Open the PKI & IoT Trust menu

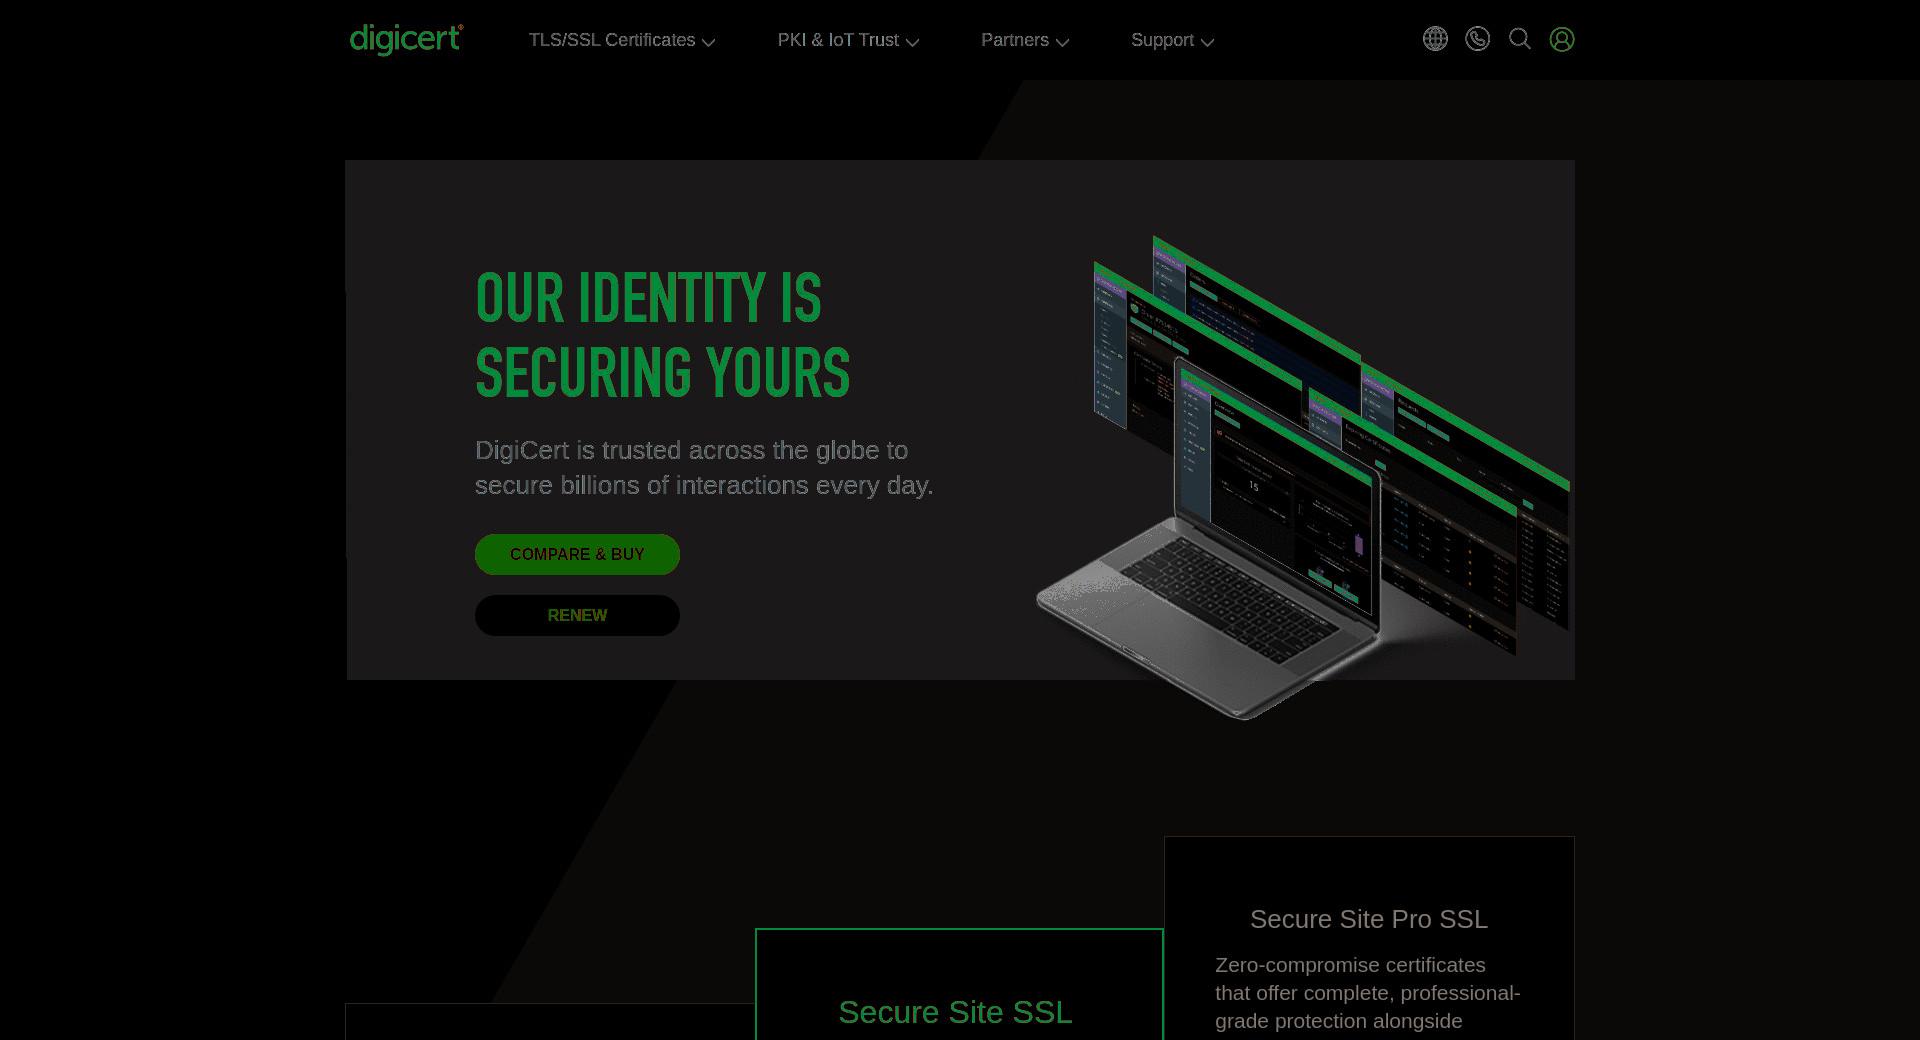[x=838, y=40]
